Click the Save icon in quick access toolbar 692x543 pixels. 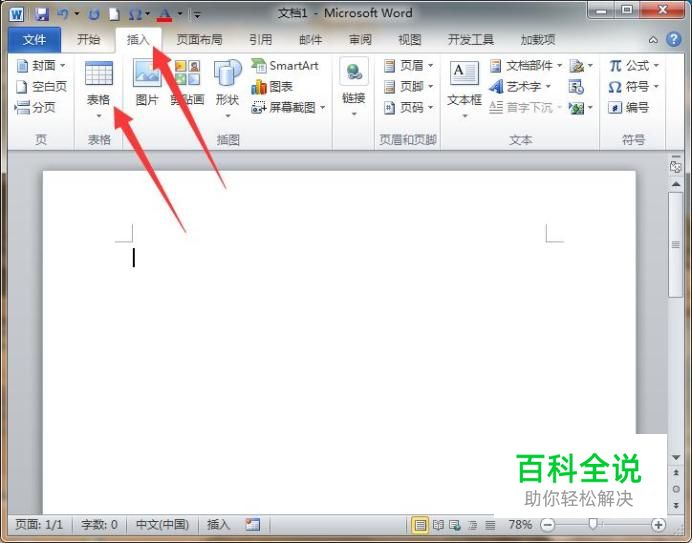pyautogui.click(x=41, y=14)
